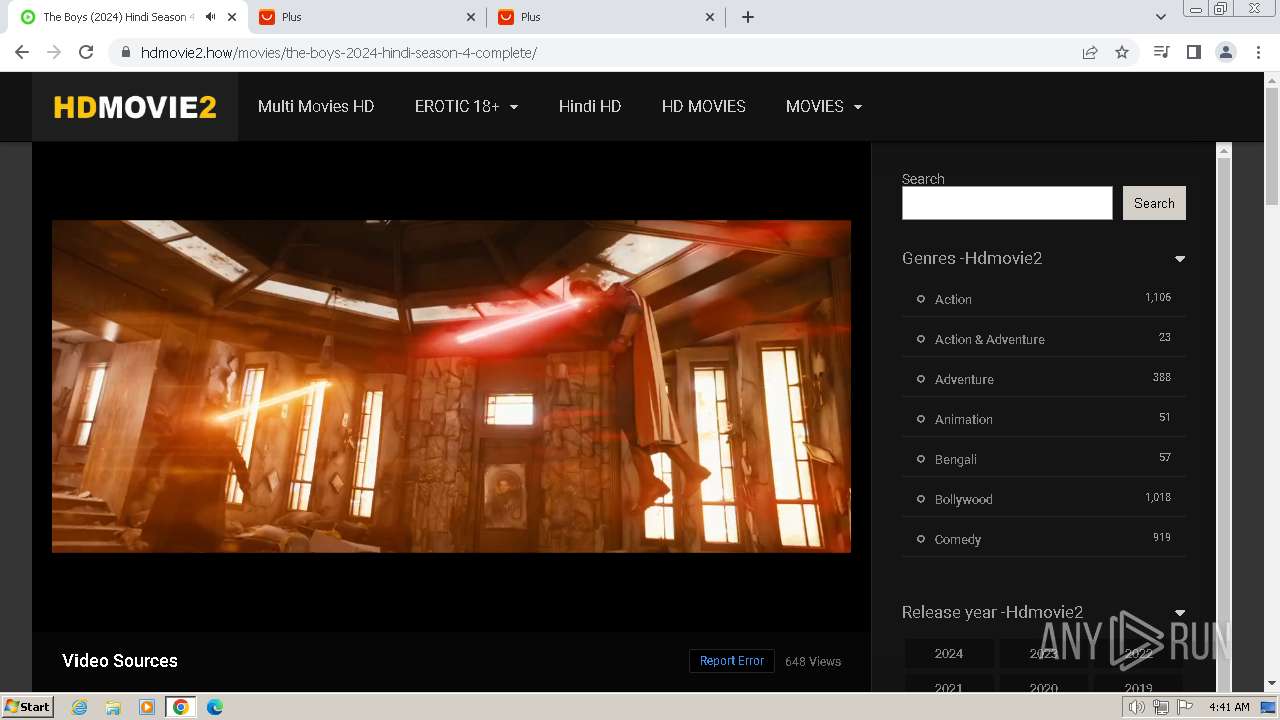Open HD MOVIES menu item
The image size is (1280, 720).
pyautogui.click(x=704, y=106)
